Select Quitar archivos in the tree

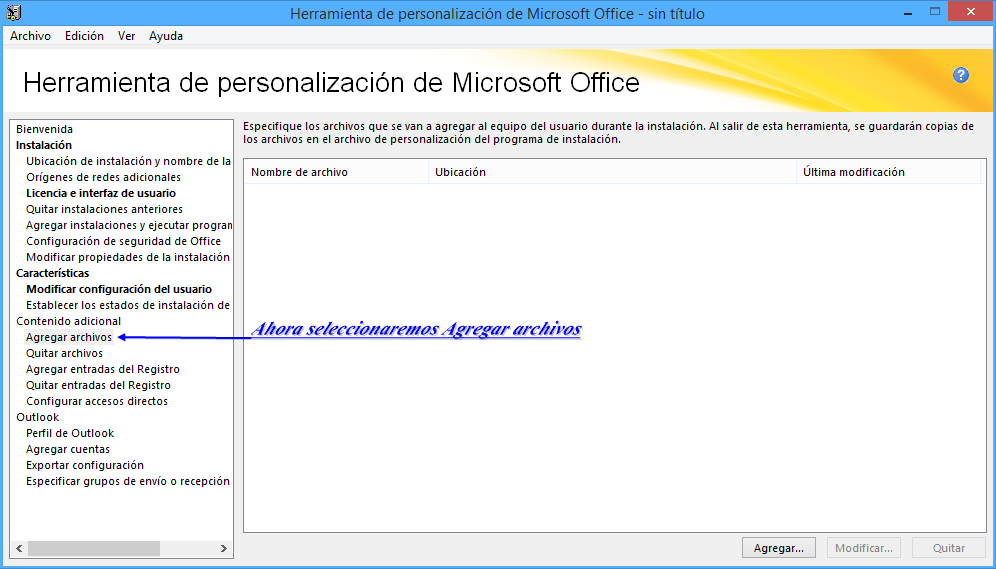(x=64, y=353)
